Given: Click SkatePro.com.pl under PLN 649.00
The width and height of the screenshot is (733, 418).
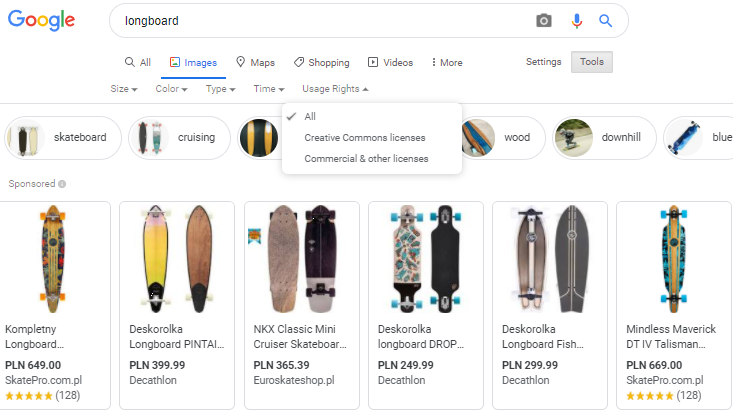Looking at the screenshot, I should click(43, 381).
